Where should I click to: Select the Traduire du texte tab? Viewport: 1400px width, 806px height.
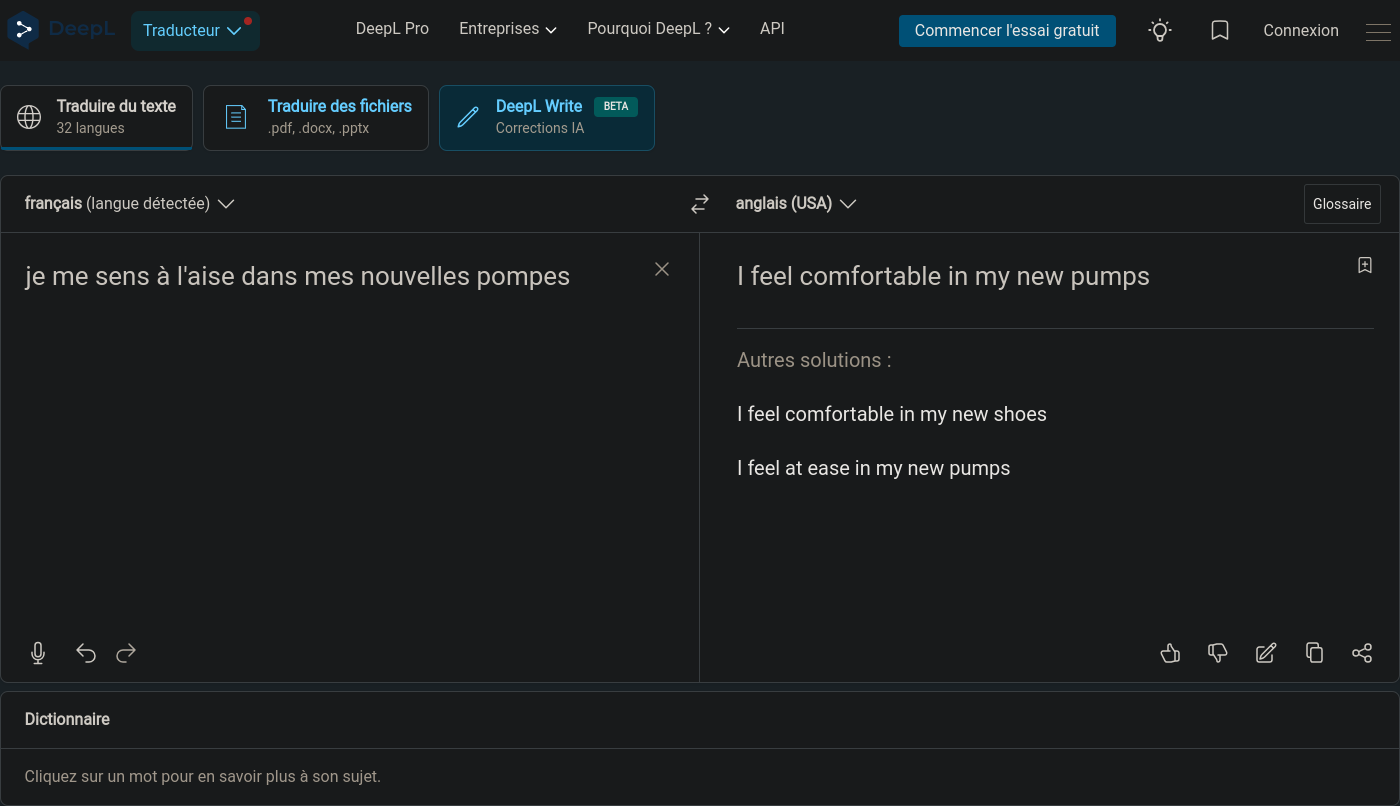[96, 117]
